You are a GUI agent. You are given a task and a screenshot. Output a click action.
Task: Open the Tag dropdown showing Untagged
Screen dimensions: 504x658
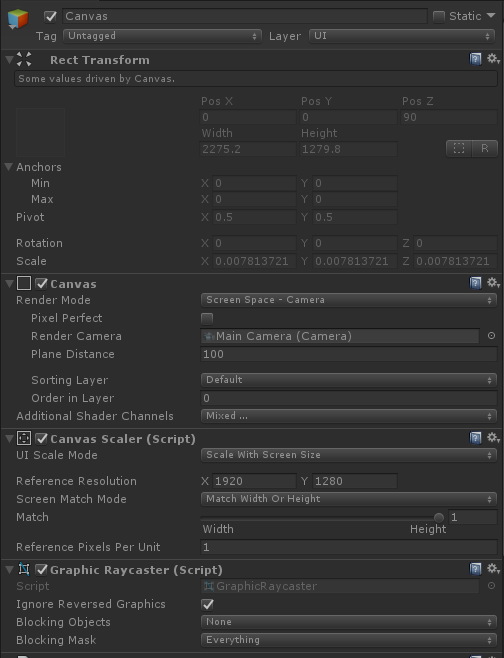162,36
